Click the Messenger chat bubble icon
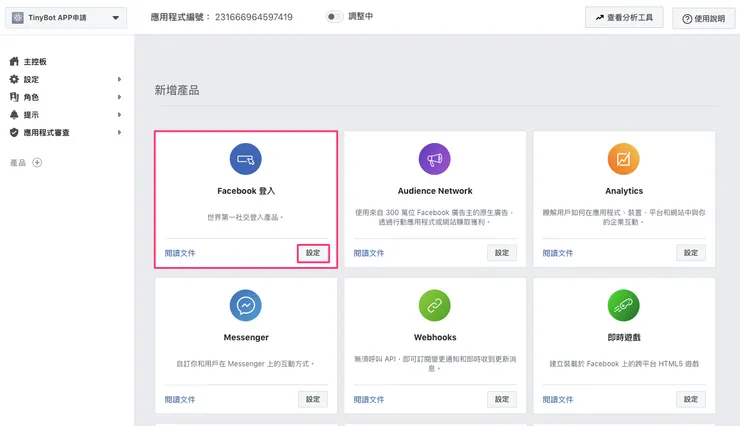Image resolution: width=740 pixels, height=426 pixels. click(245, 305)
